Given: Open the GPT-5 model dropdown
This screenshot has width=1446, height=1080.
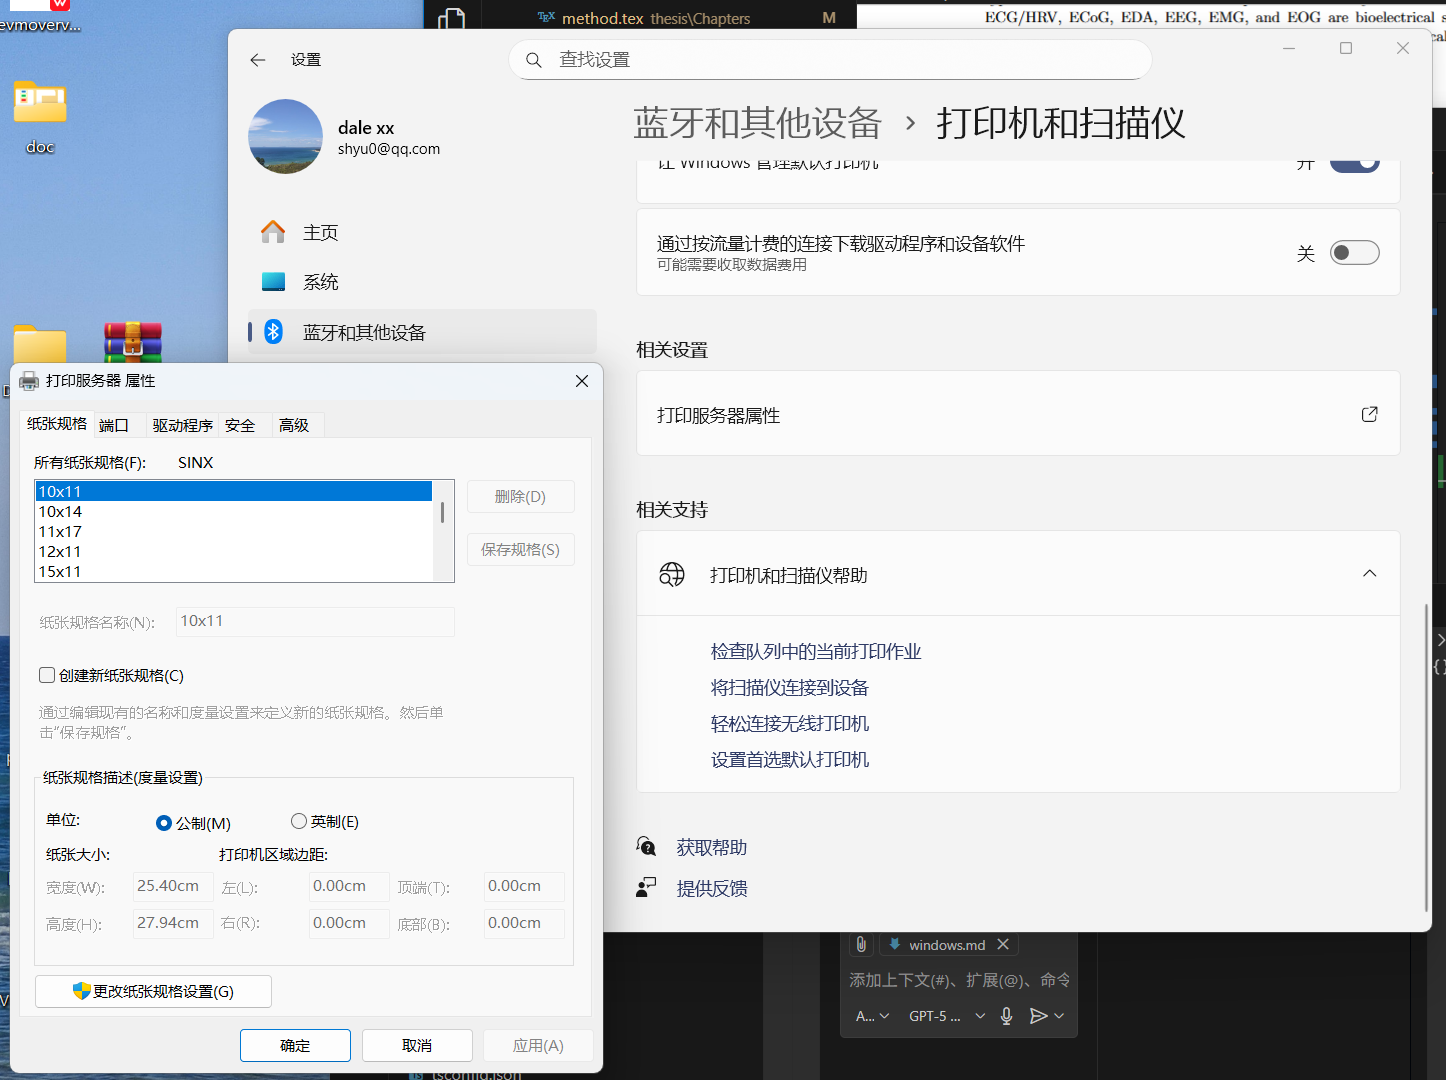Looking at the screenshot, I should [x=946, y=1016].
